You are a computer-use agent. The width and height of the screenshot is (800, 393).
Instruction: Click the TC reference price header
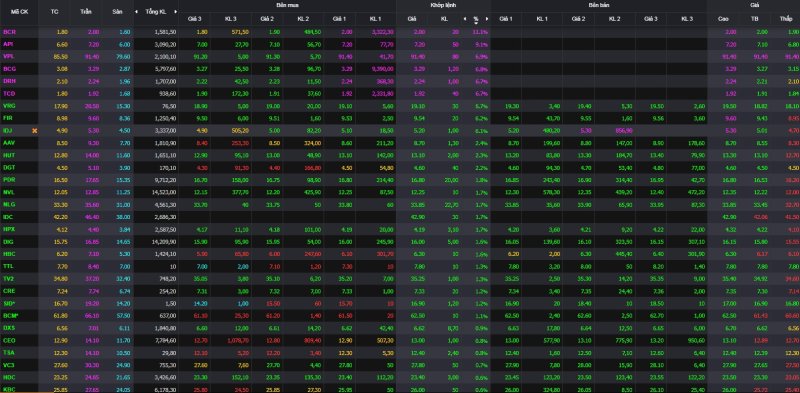pyautogui.click(x=55, y=11)
